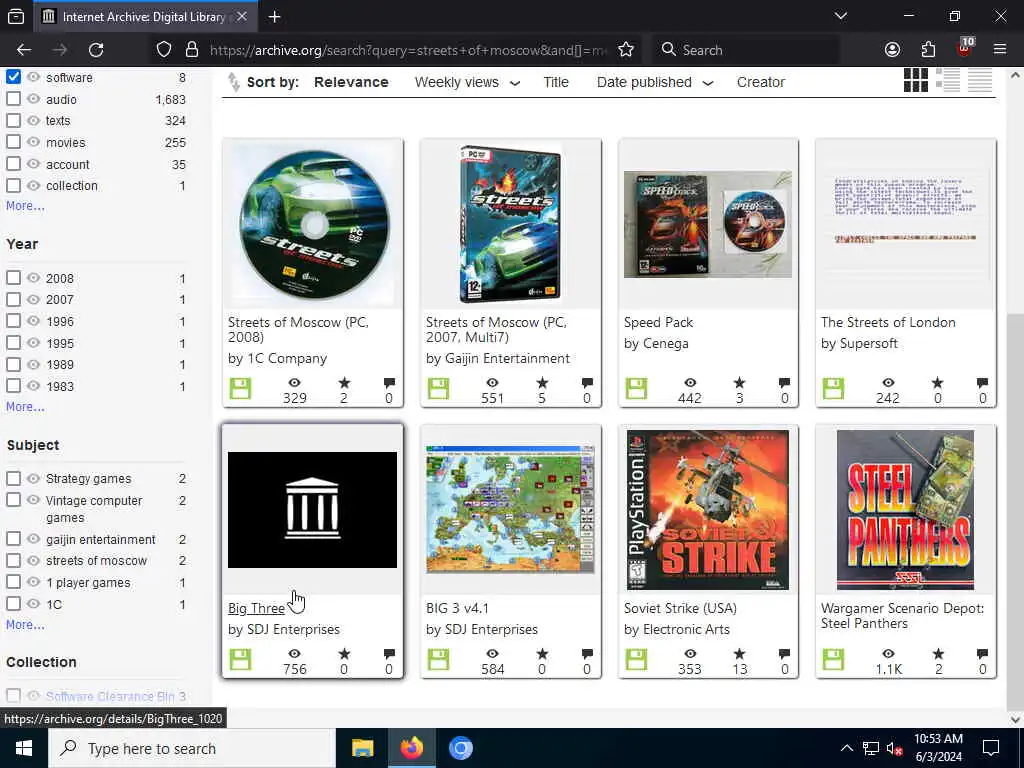Open Windows Start menu
The width and height of the screenshot is (1024, 768).
24,748
